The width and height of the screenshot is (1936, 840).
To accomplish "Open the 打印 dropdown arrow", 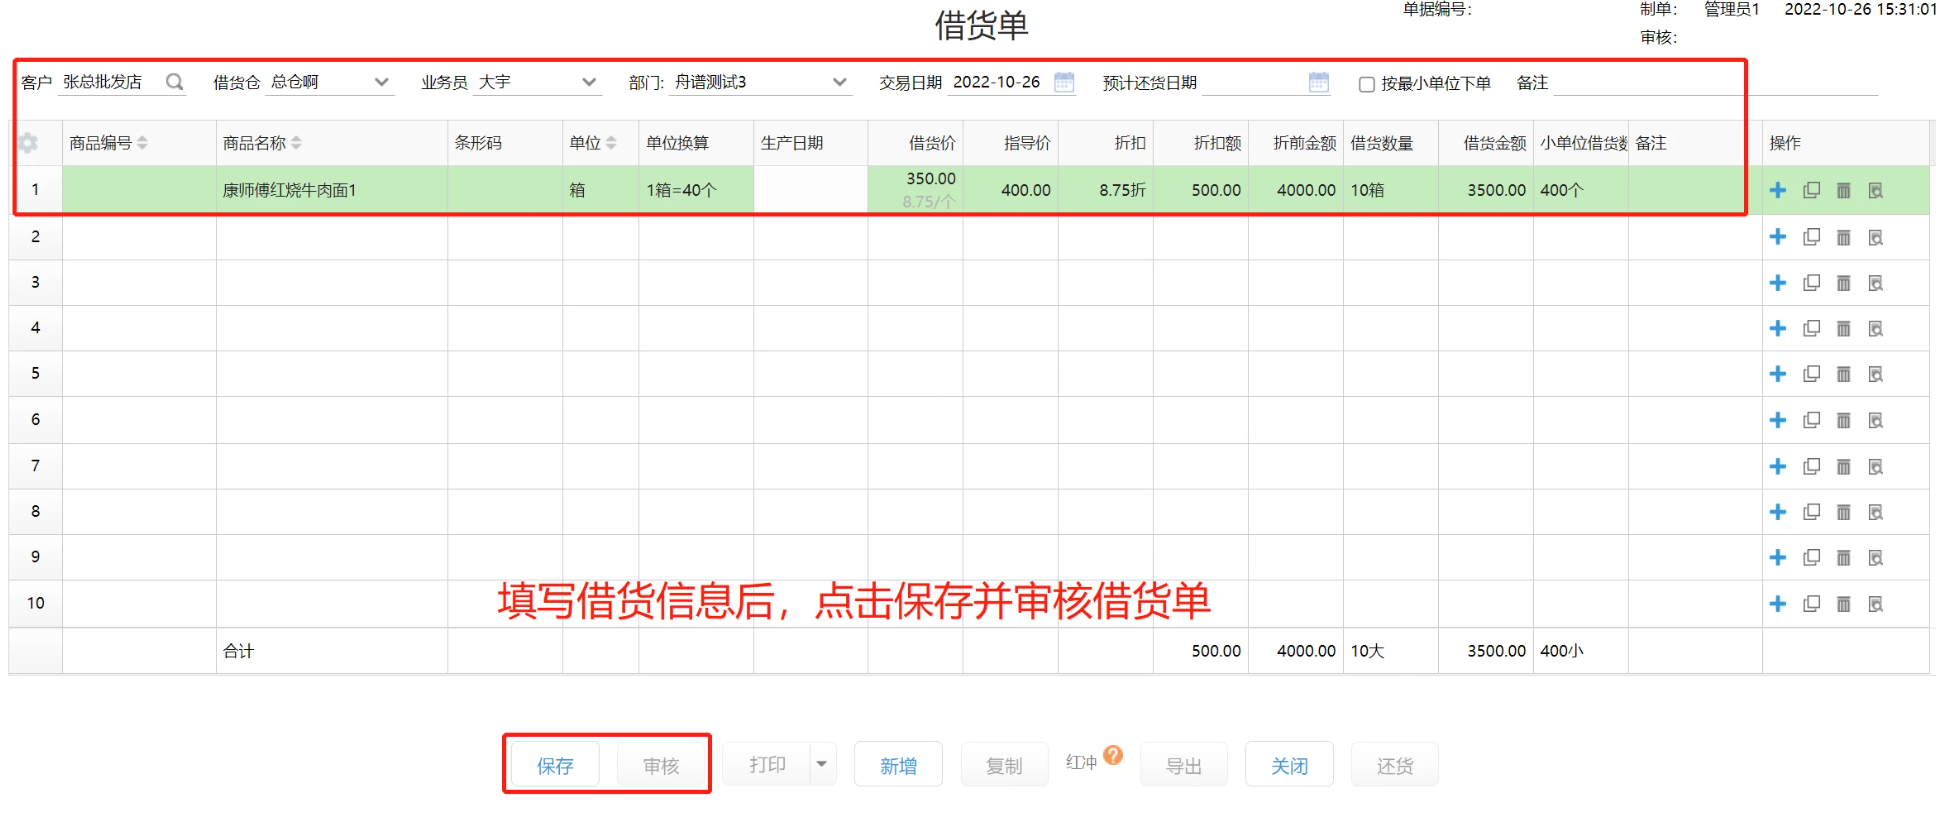I will pyautogui.click(x=822, y=764).
